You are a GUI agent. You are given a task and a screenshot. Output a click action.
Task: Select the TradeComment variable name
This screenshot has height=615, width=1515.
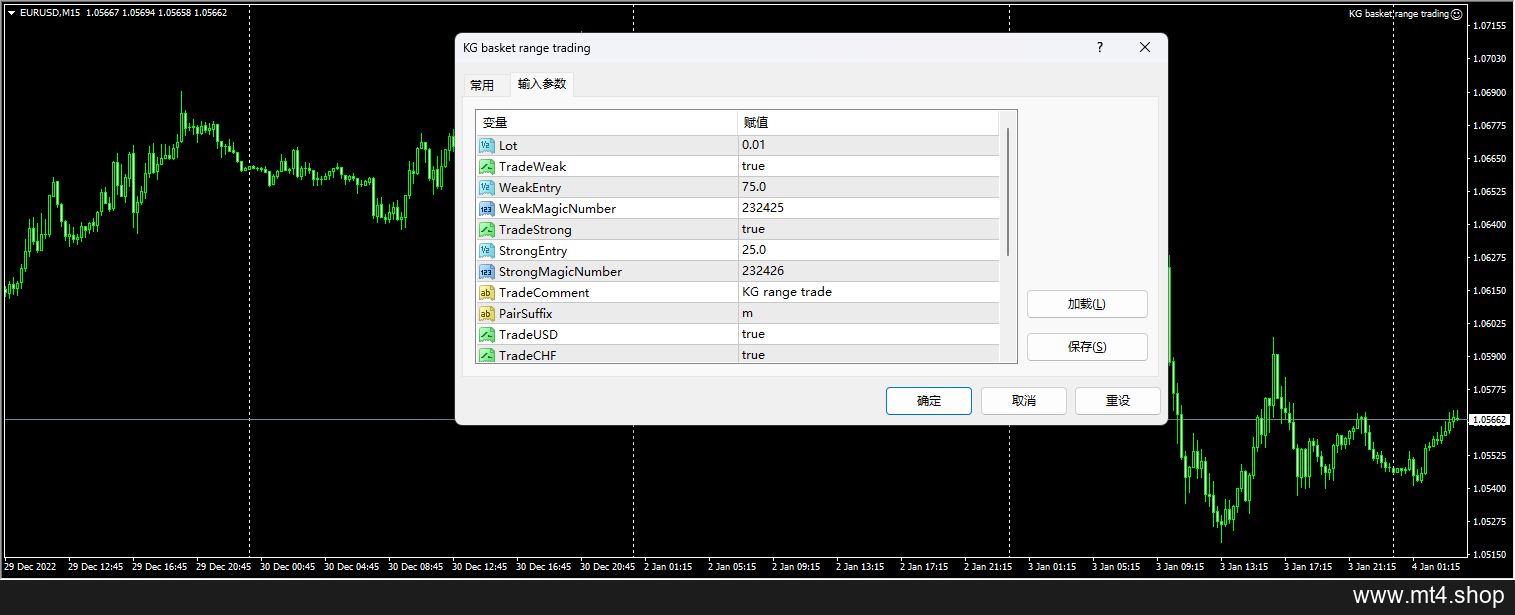coord(544,293)
